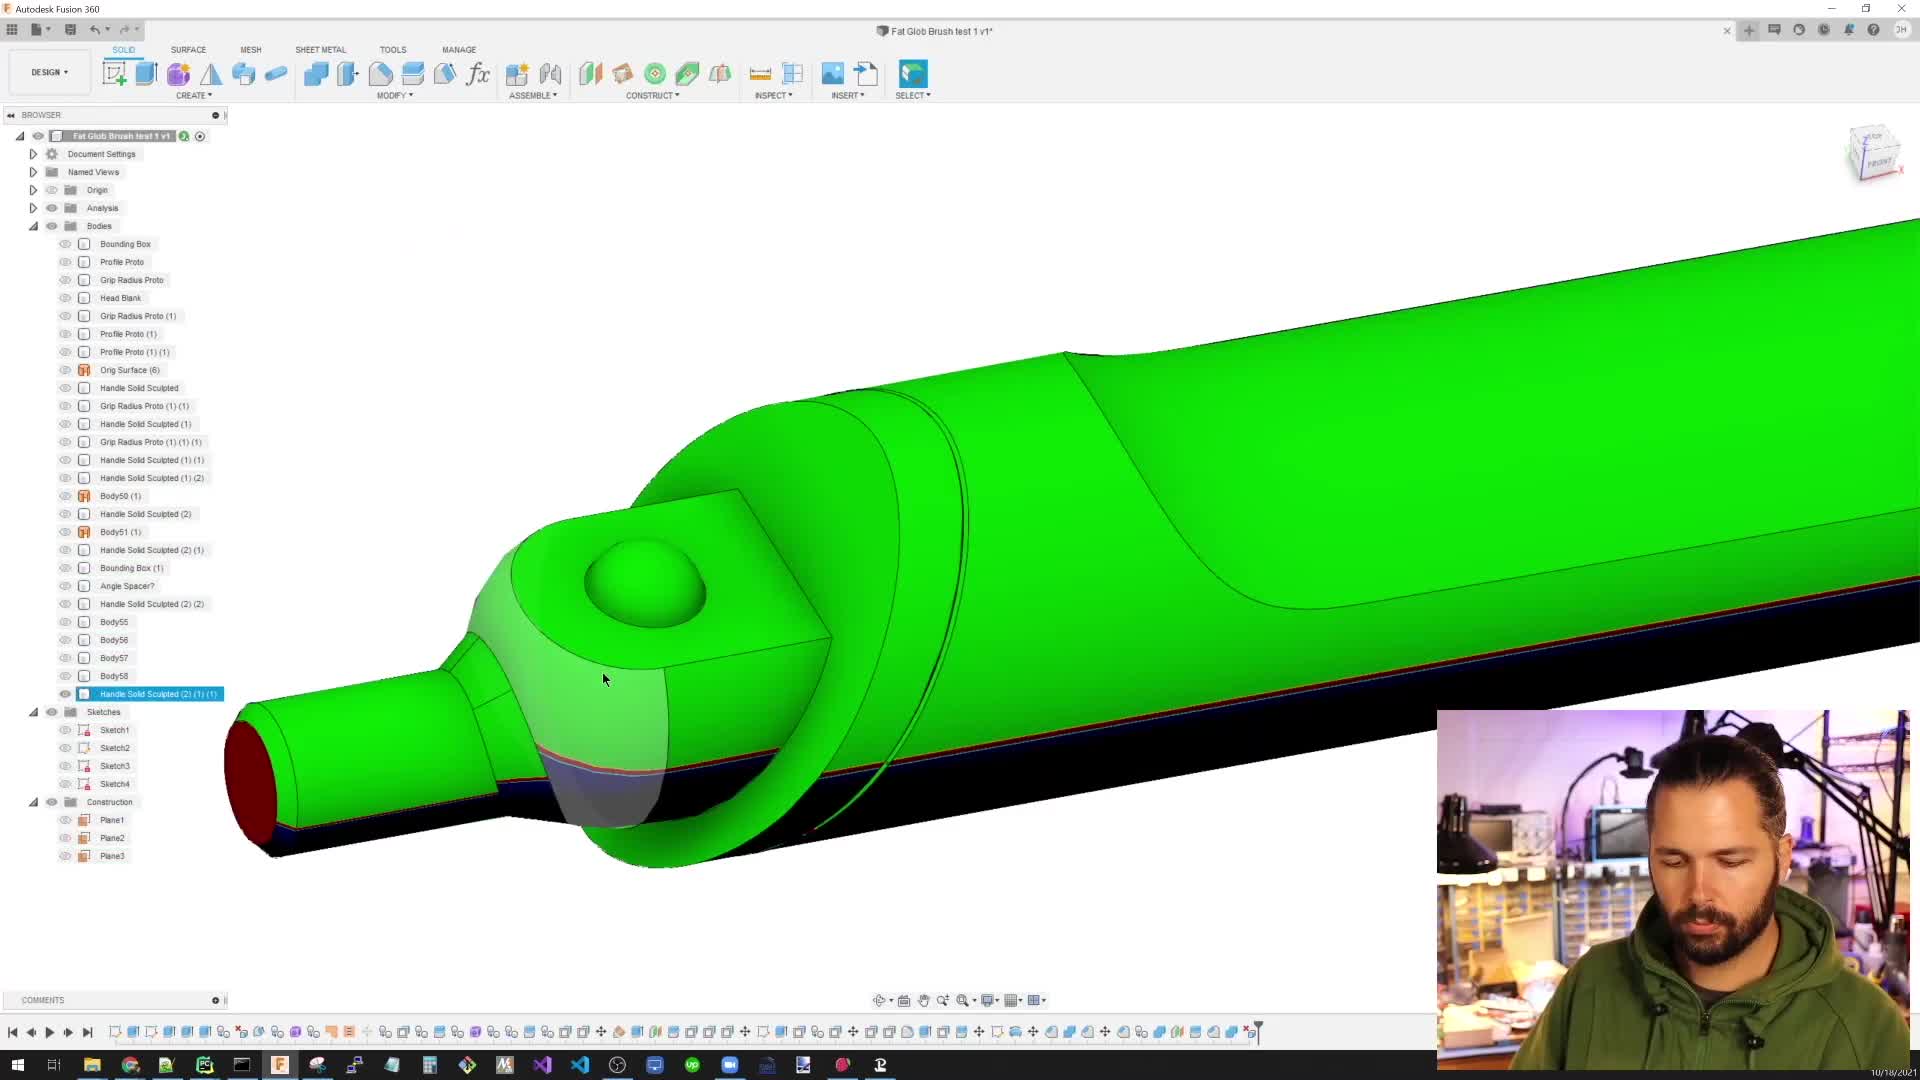Switch to the SHEET METAL tab
The width and height of the screenshot is (1920, 1080).
(320, 49)
